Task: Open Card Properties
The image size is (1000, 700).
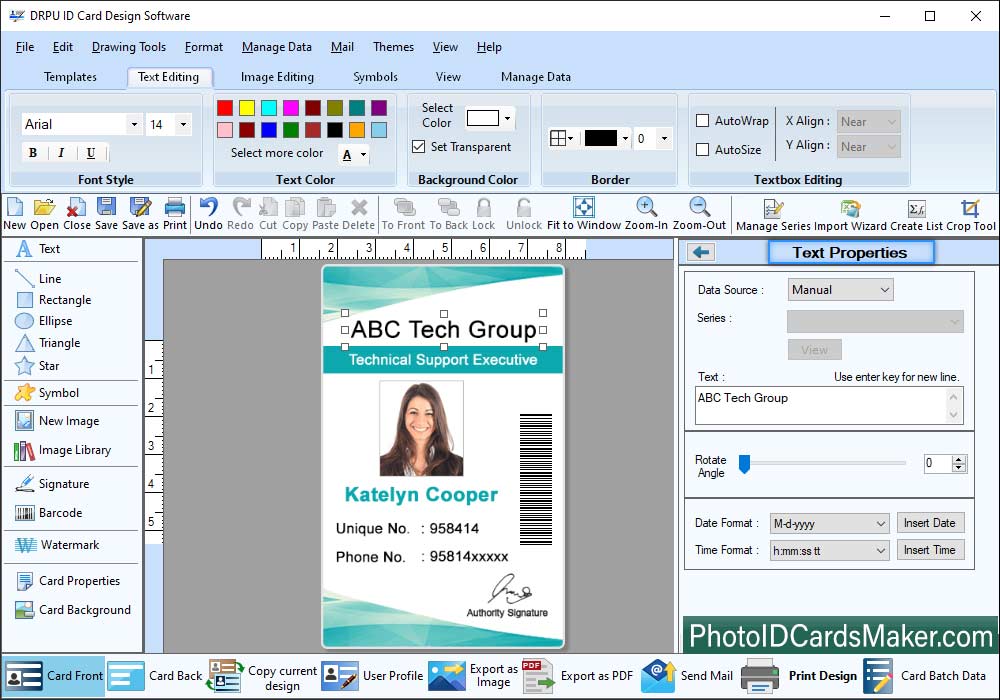Action: (68, 581)
